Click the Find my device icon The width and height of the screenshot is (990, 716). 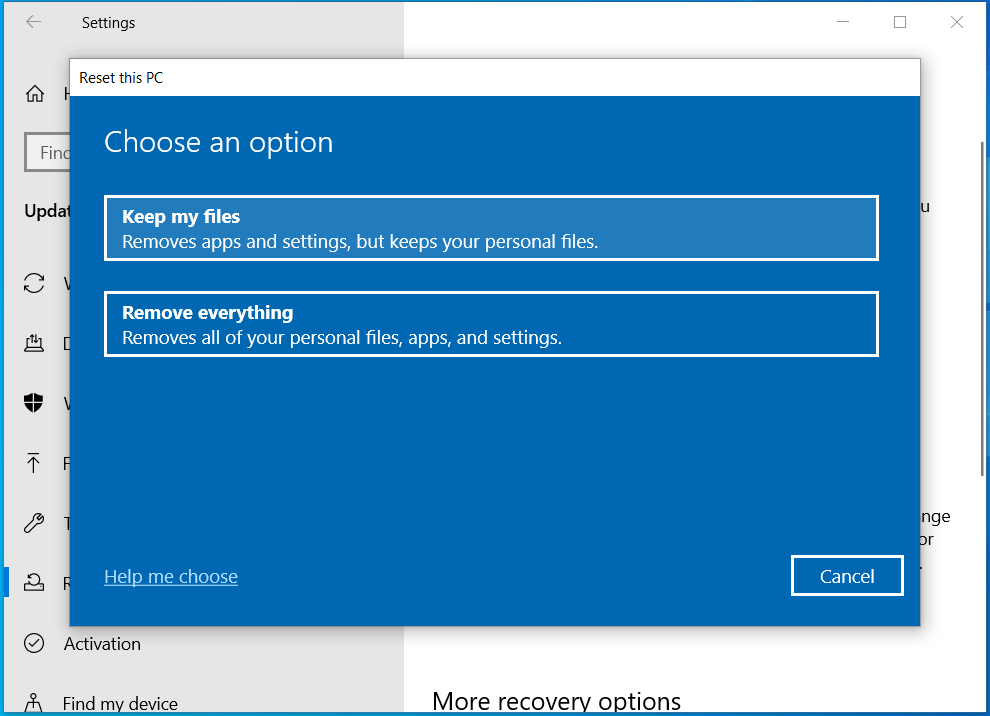[35, 703]
